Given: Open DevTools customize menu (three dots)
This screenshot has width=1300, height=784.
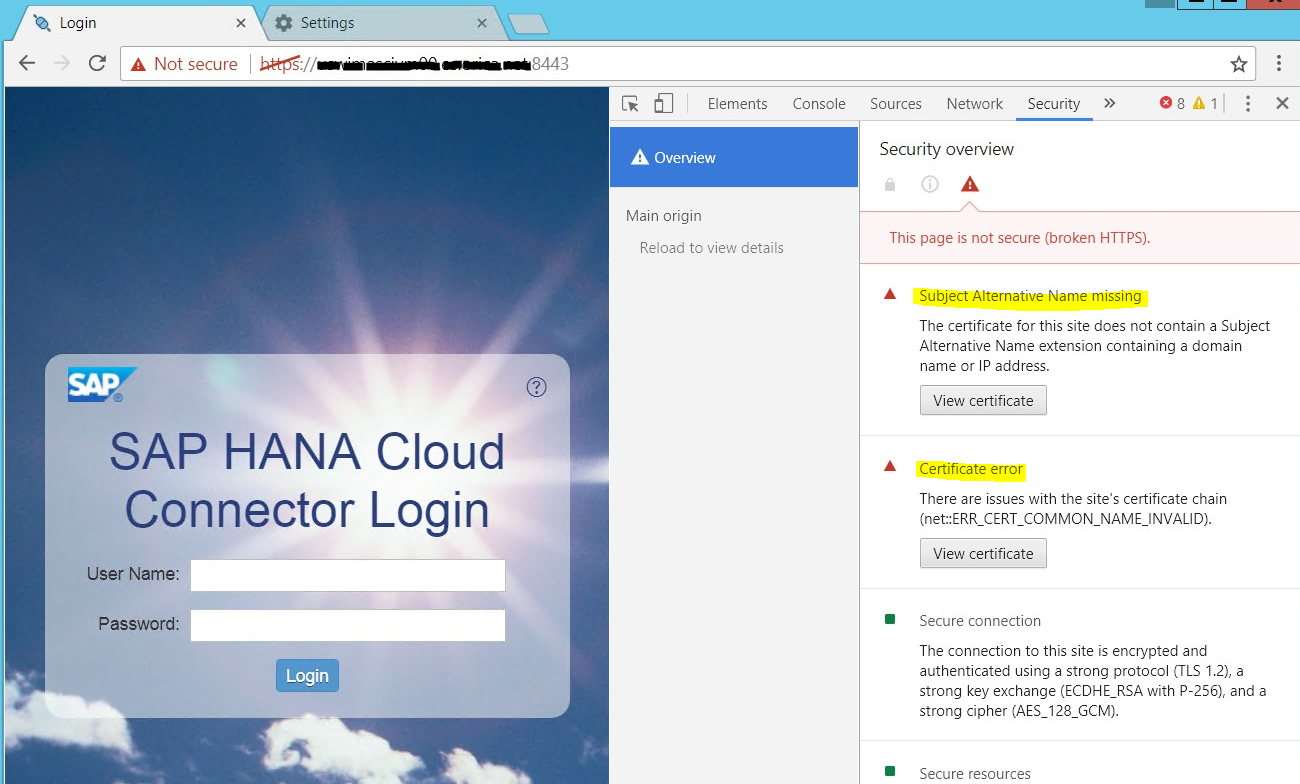Looking at the screenshot, I should [x=1247, y=103].
